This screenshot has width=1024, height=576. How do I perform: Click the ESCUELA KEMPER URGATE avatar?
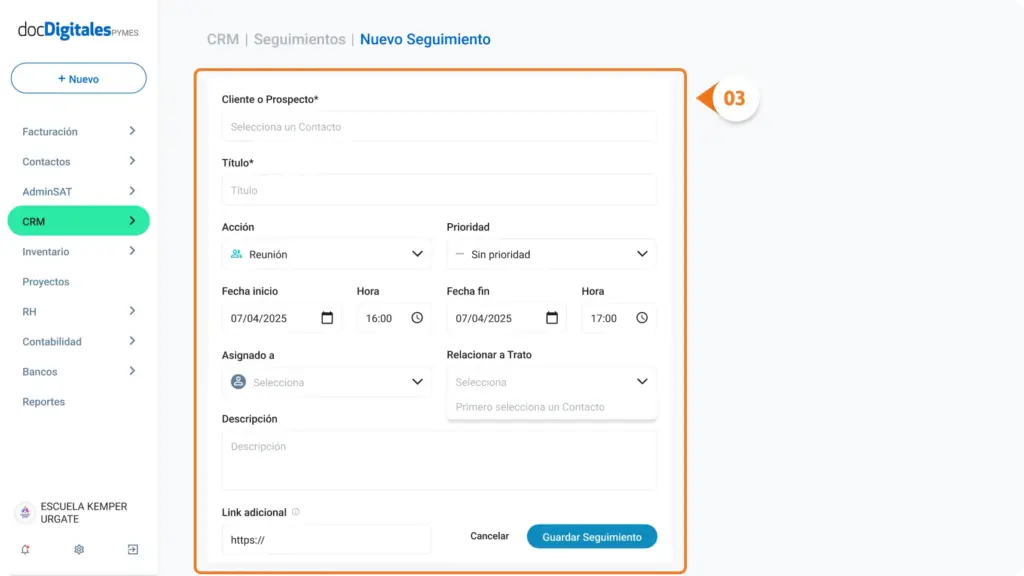tap(25, 513)
